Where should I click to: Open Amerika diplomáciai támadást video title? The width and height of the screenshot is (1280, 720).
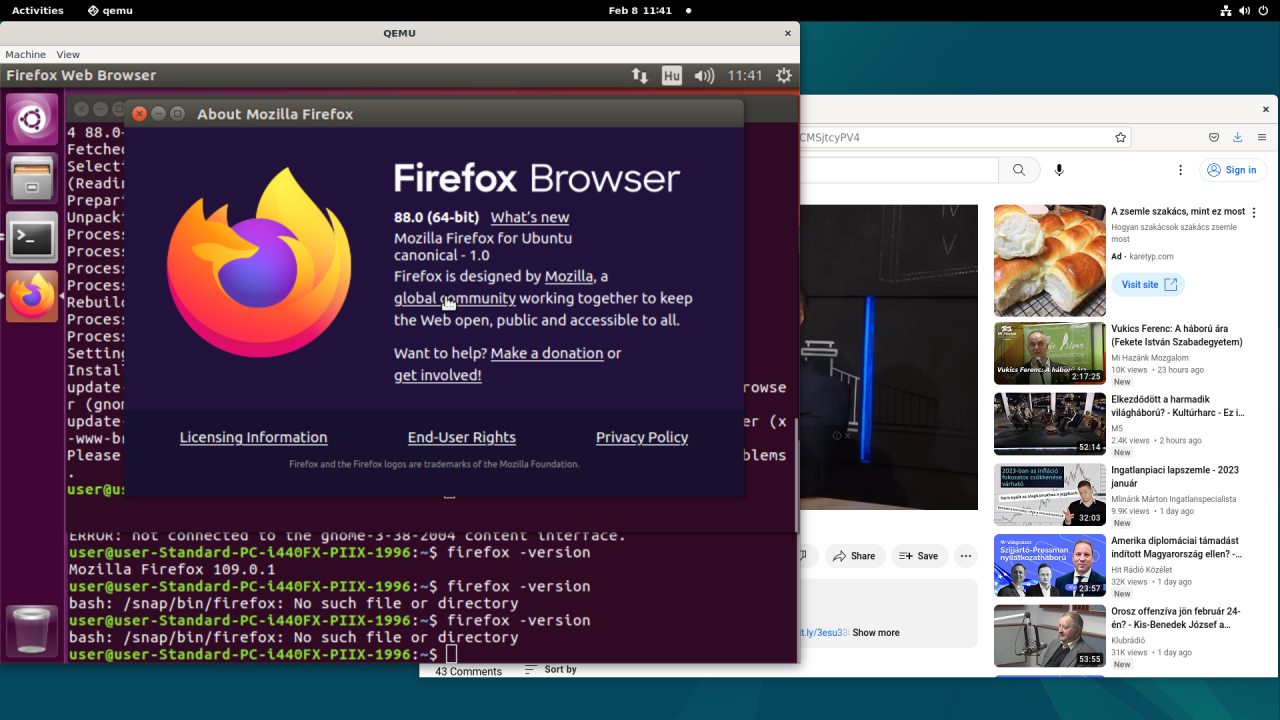1176,547
